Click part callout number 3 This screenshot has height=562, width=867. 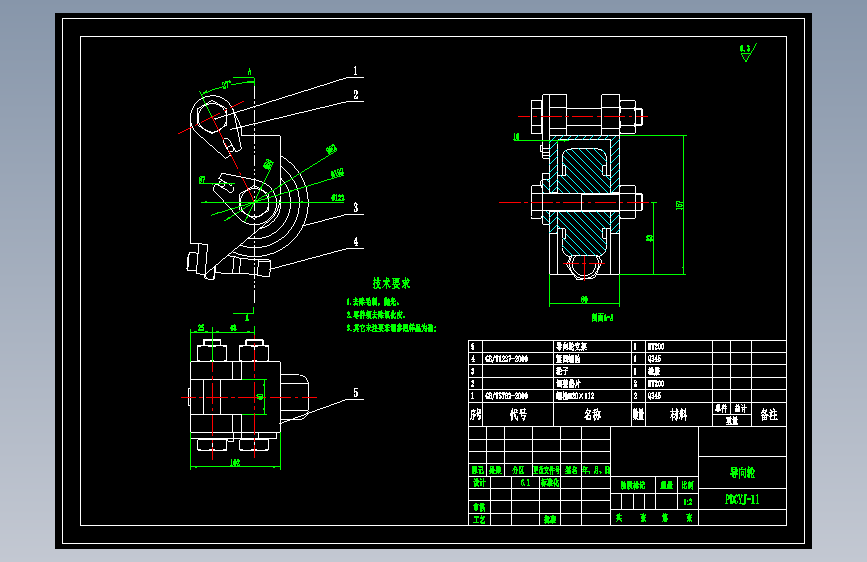[x=356, y=207]
